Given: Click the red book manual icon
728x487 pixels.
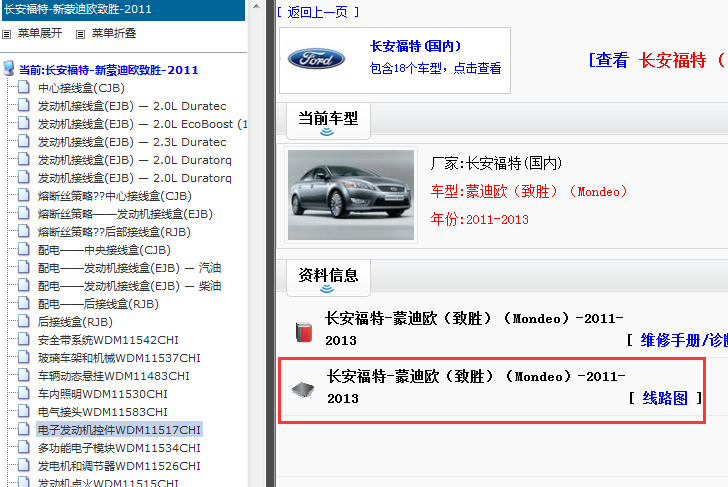Looking at the screenshot, I should [x=304, y=332].
